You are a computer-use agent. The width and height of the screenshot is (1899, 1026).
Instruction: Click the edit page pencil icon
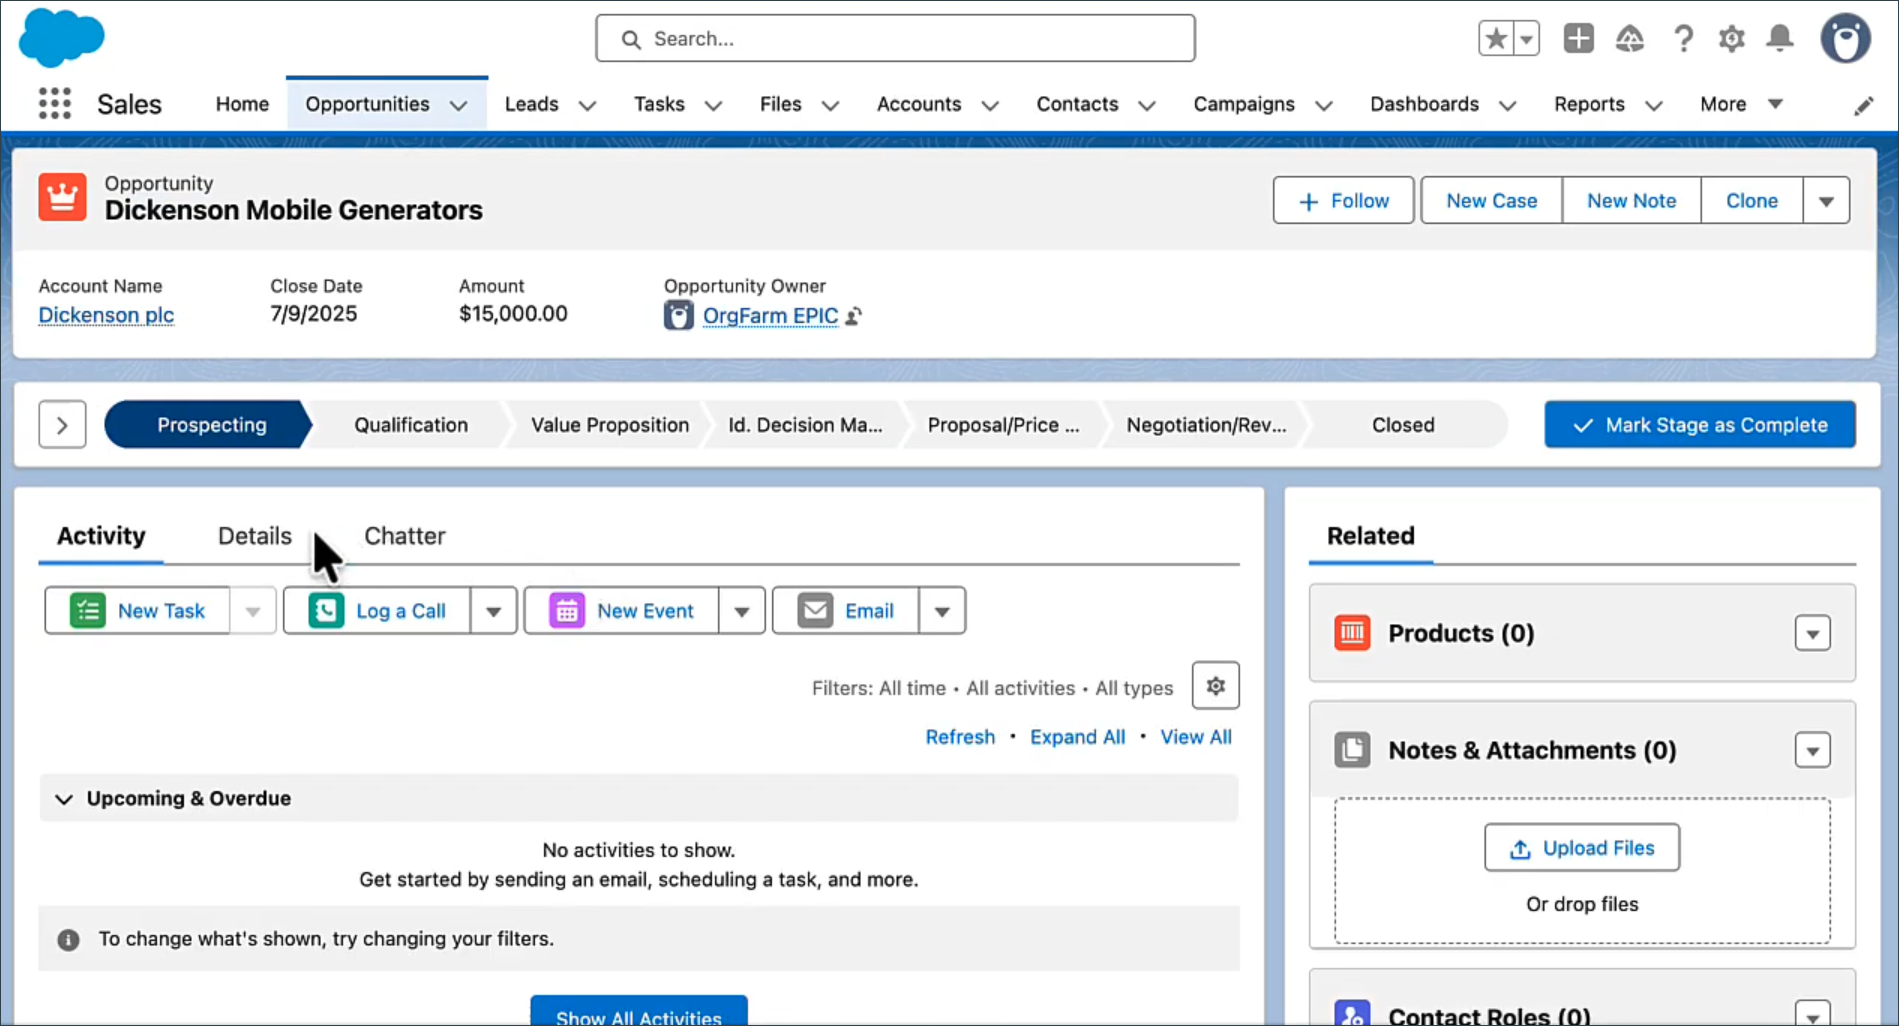point(1864,104)
